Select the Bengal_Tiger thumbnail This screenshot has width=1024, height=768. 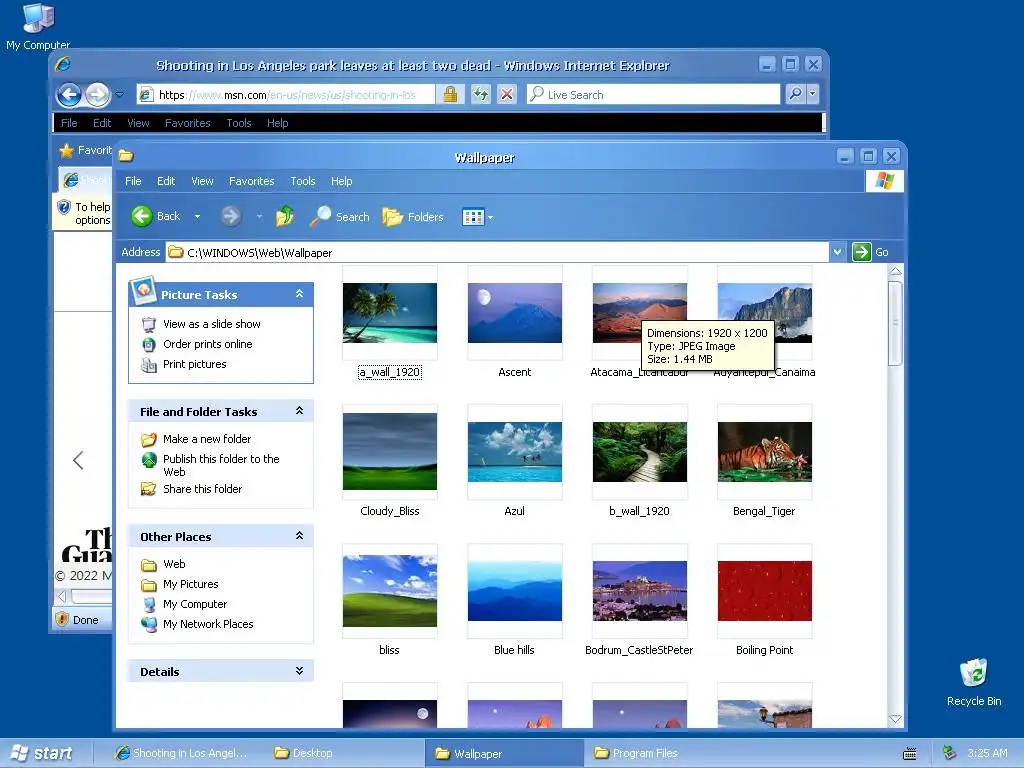click(x=765, y=452)
